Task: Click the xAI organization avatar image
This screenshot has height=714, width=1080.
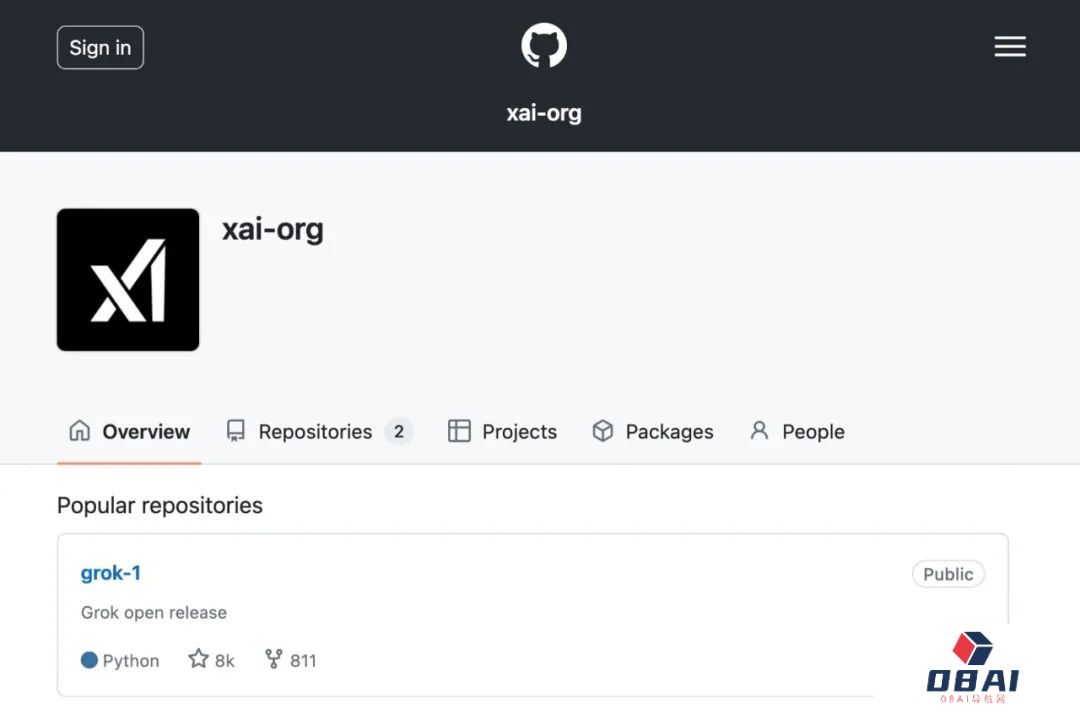Action: tap(128, 280)
